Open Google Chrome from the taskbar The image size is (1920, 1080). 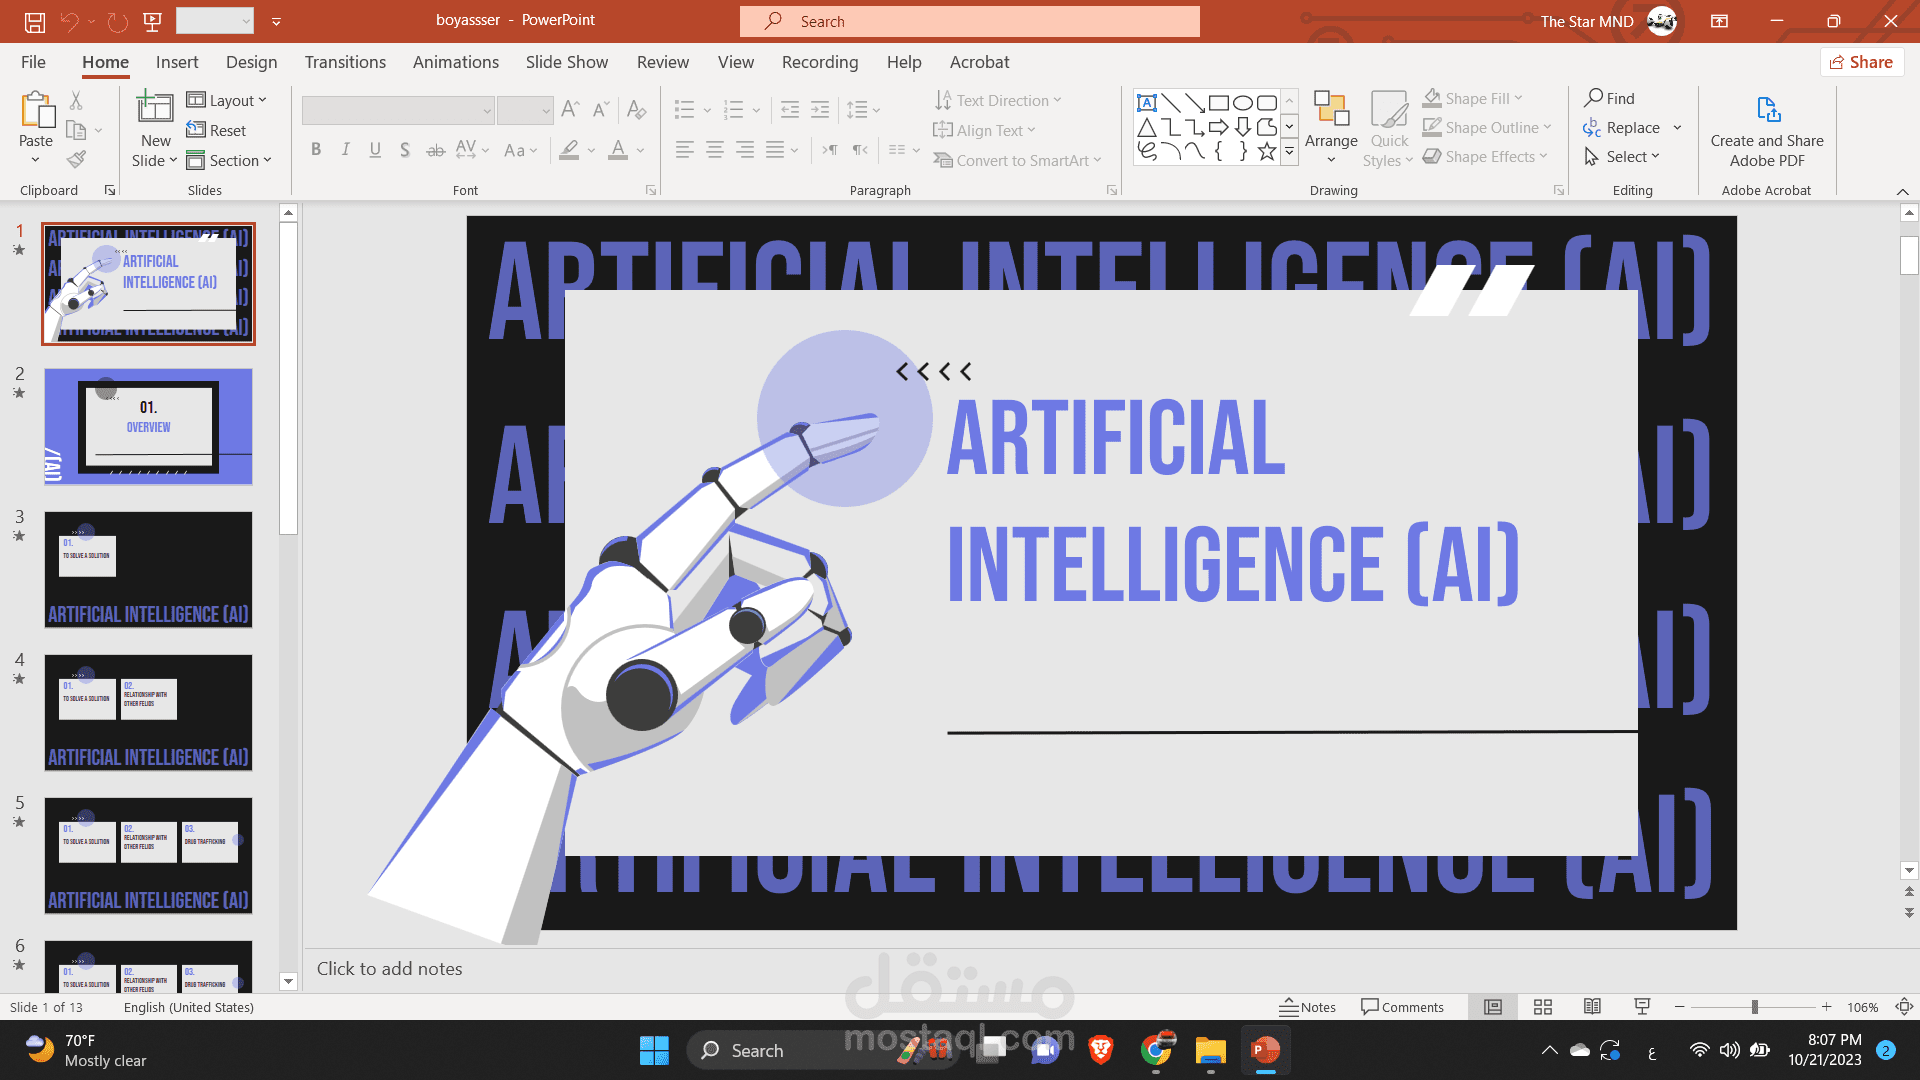1156,1050
